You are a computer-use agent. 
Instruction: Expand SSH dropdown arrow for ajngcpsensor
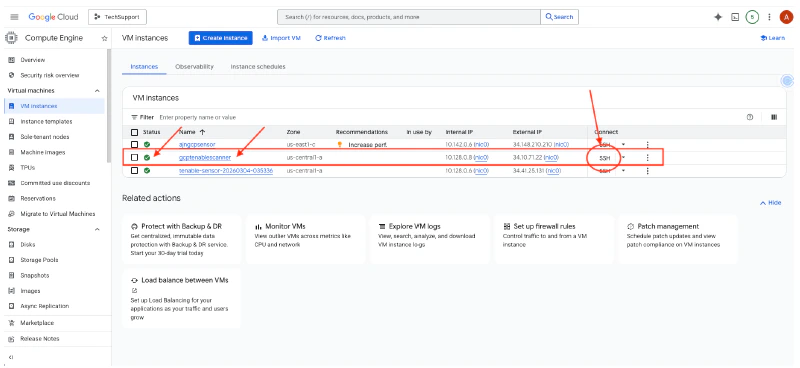click(x=623, y=144)
